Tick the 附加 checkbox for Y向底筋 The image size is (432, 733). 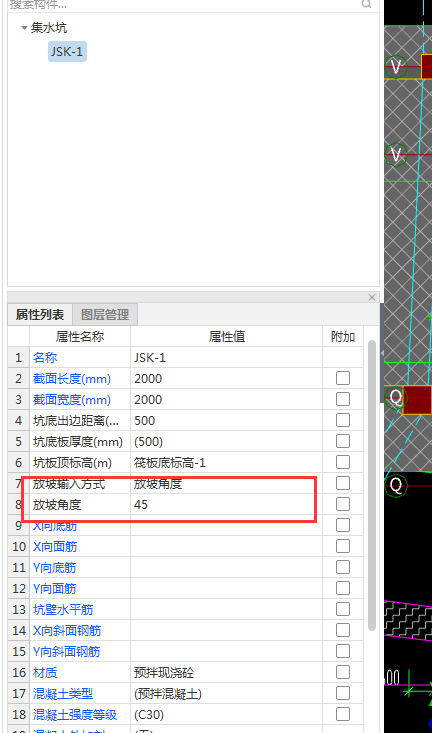(343, 568)
